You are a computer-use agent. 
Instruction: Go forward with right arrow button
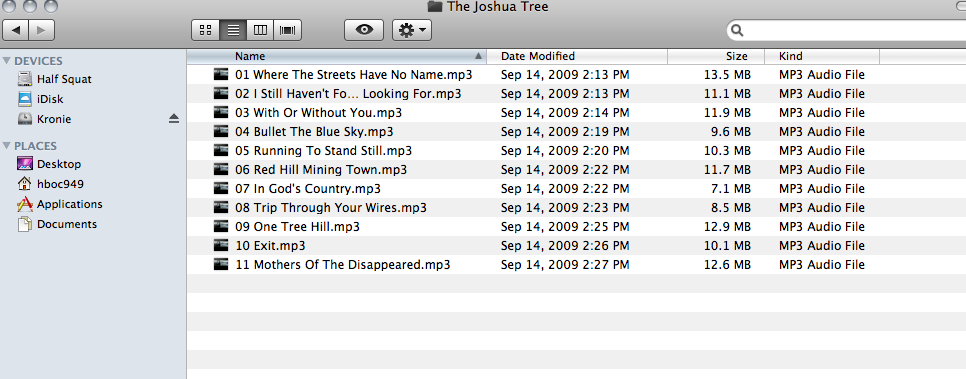click(41, 30)
